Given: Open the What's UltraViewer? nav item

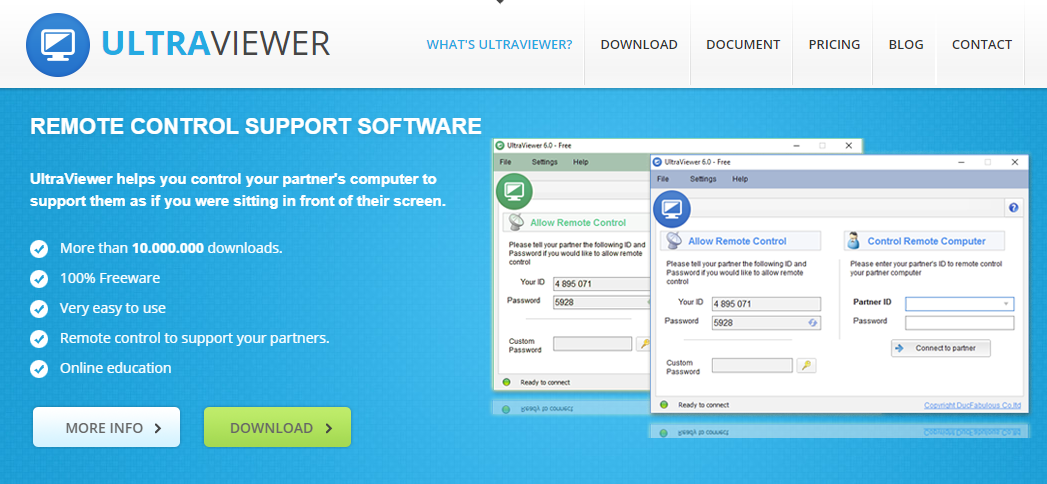Looking at the screenshot, I should point(499,45).
